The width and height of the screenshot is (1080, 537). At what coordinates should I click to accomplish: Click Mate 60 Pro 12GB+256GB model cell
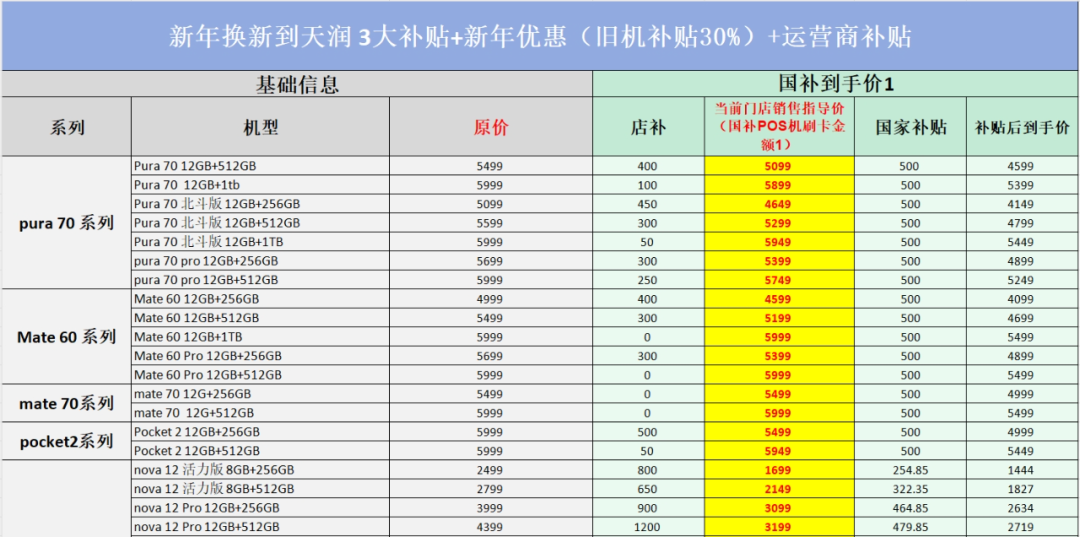(260, 357)
